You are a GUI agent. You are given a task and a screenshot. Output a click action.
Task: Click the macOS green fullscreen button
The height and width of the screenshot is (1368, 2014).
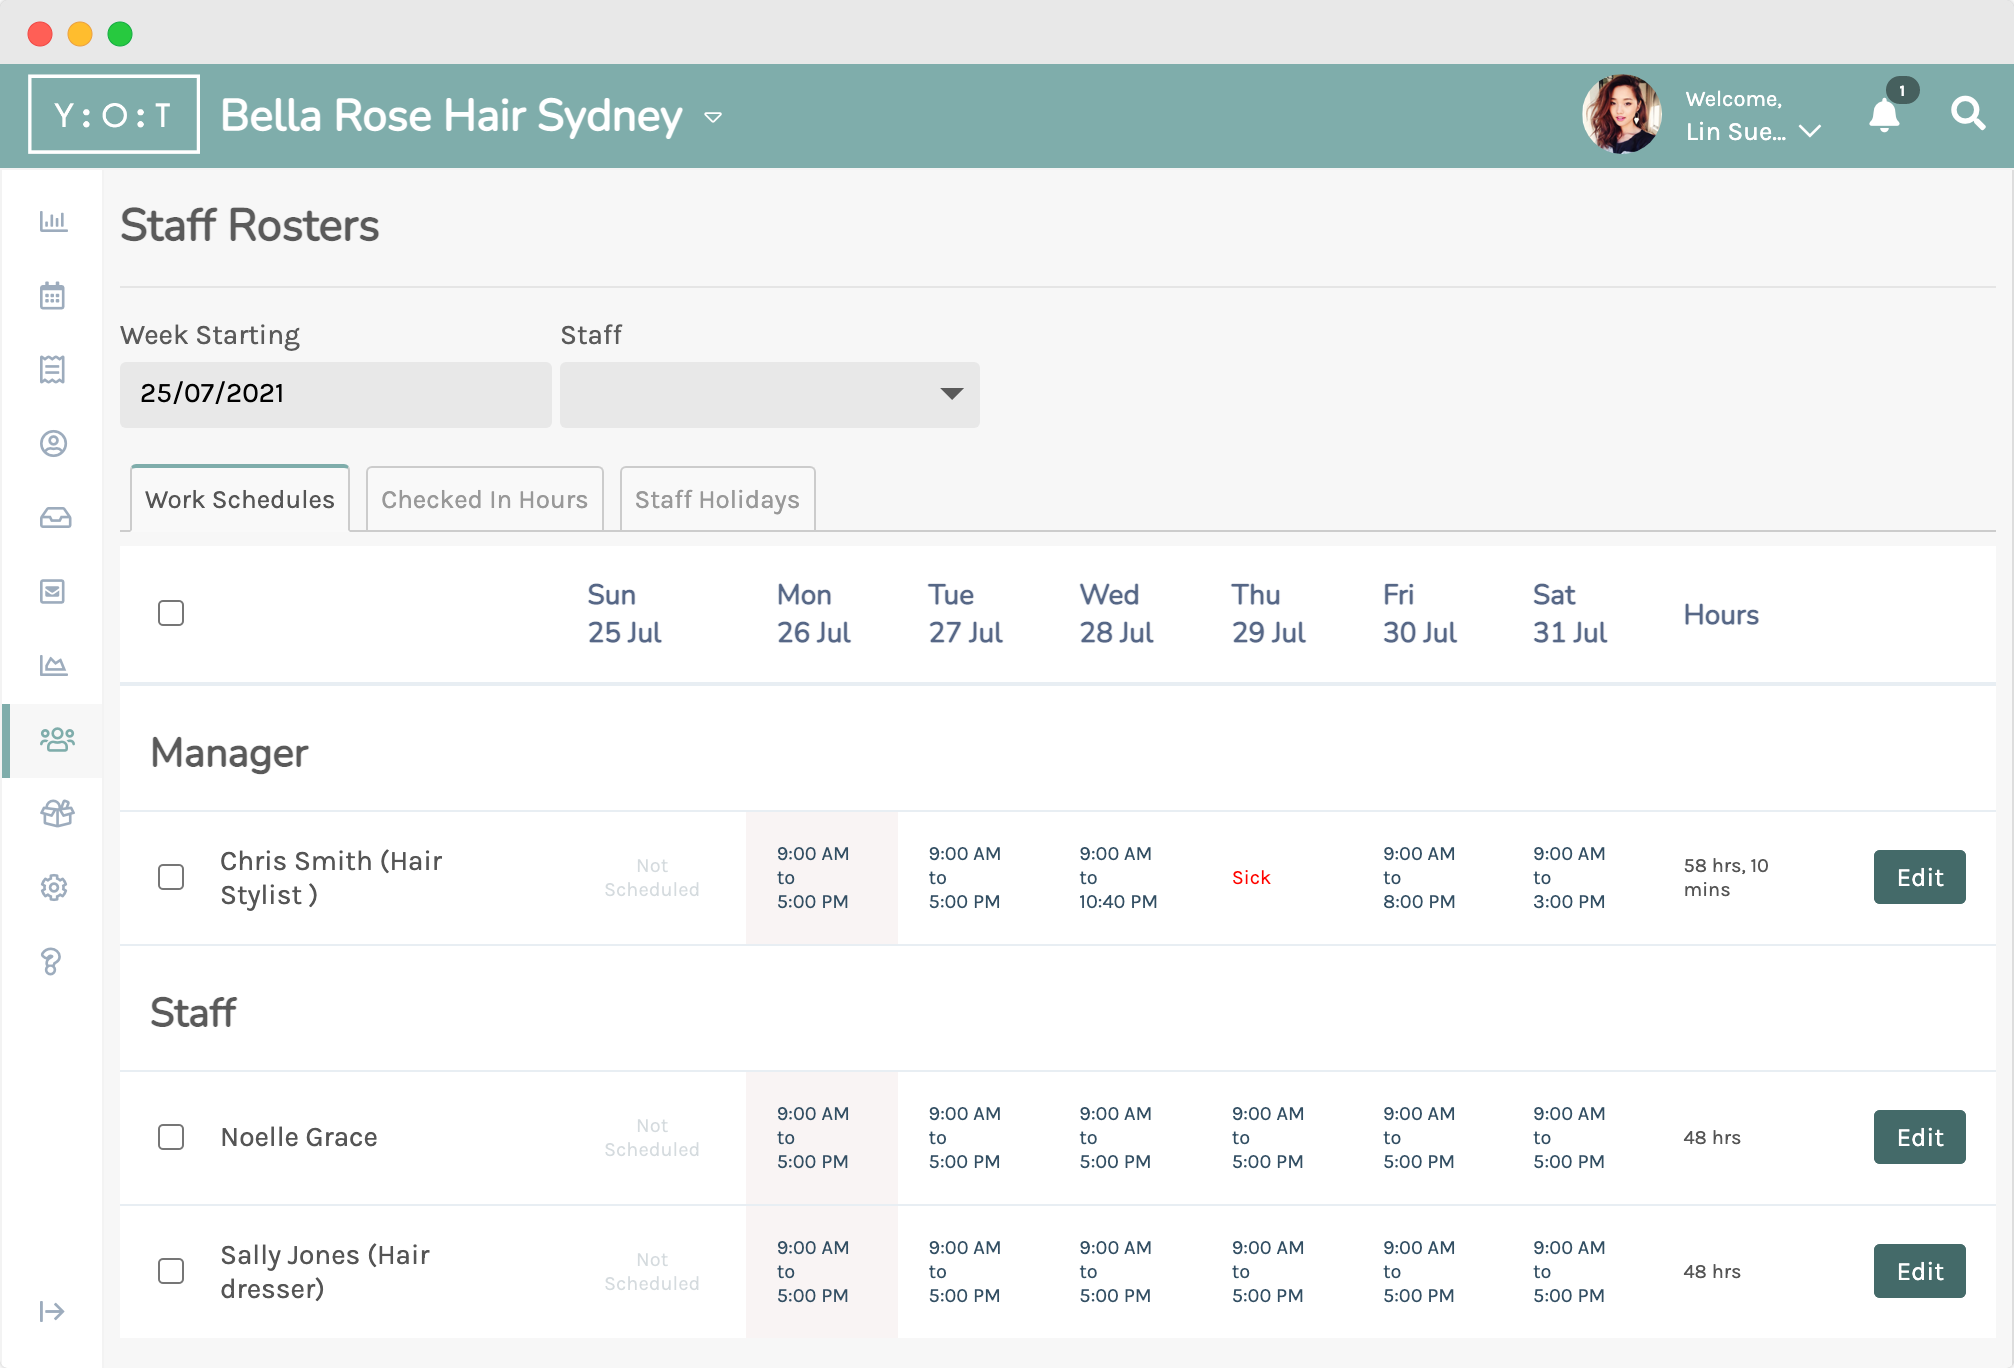(120, 34)
